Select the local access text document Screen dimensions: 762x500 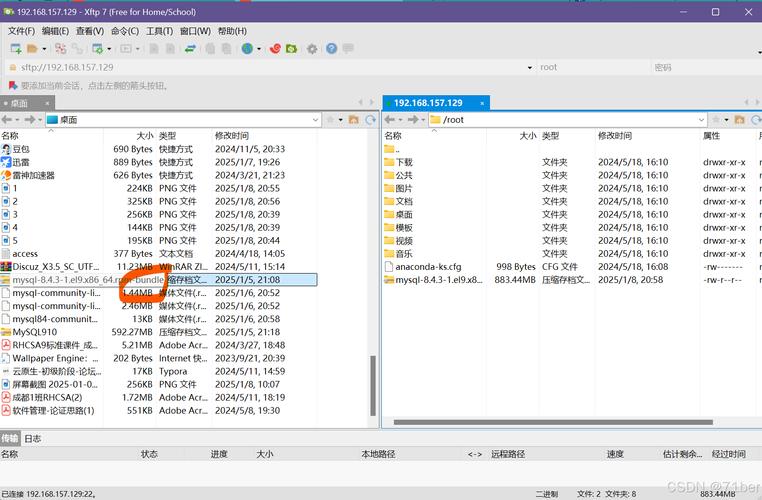[x=159, y=254]
